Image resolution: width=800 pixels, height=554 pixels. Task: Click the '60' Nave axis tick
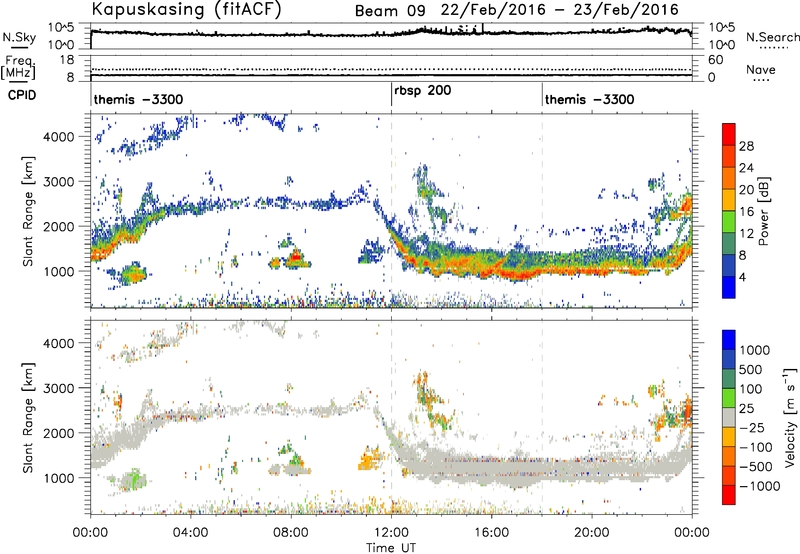tap(716, 60)
